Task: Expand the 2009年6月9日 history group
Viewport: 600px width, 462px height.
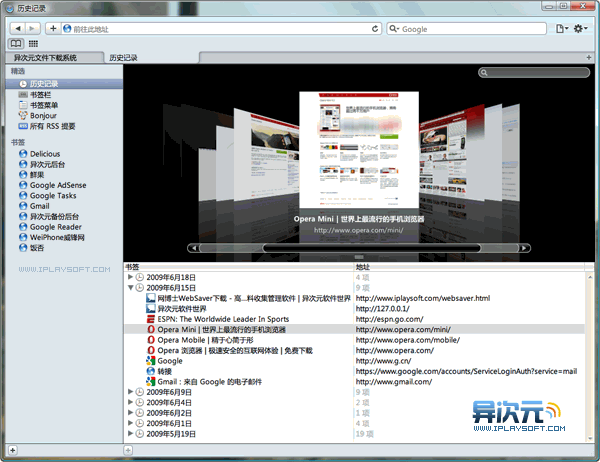Action: (130, 392)
